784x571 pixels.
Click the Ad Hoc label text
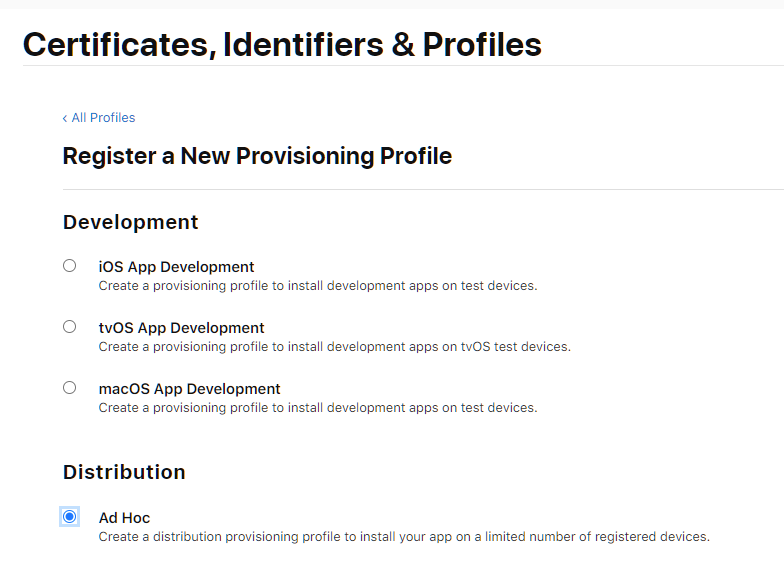tap(124, 518)
